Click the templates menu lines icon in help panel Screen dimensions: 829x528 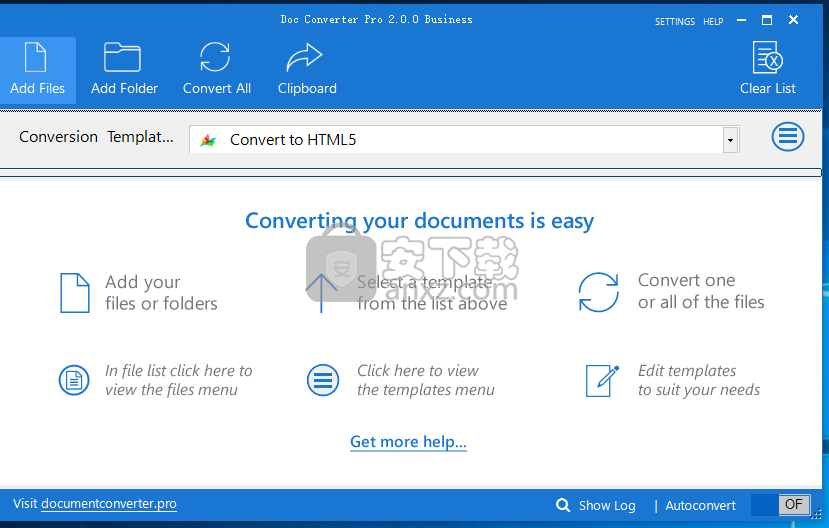click(x=323, y=380)
